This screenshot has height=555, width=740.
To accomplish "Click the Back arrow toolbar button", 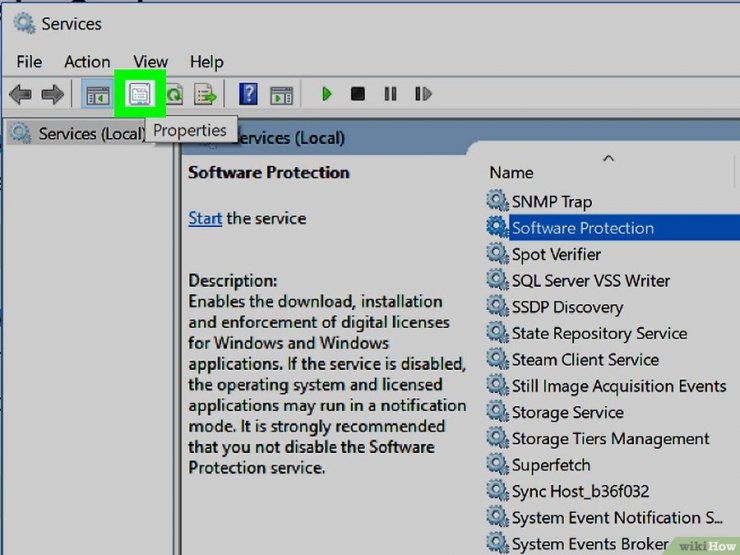I will tap(20, 94).
